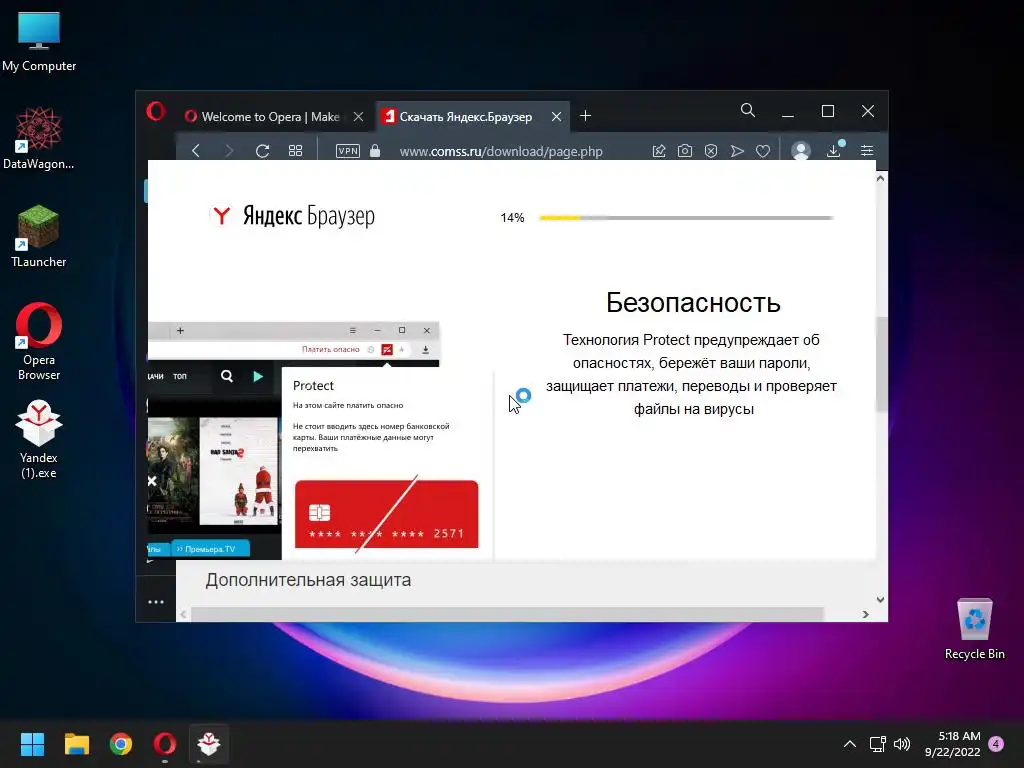Focus the address bar with comss.ru URL
Screen dimensions: 1024x768
(501, 152)
